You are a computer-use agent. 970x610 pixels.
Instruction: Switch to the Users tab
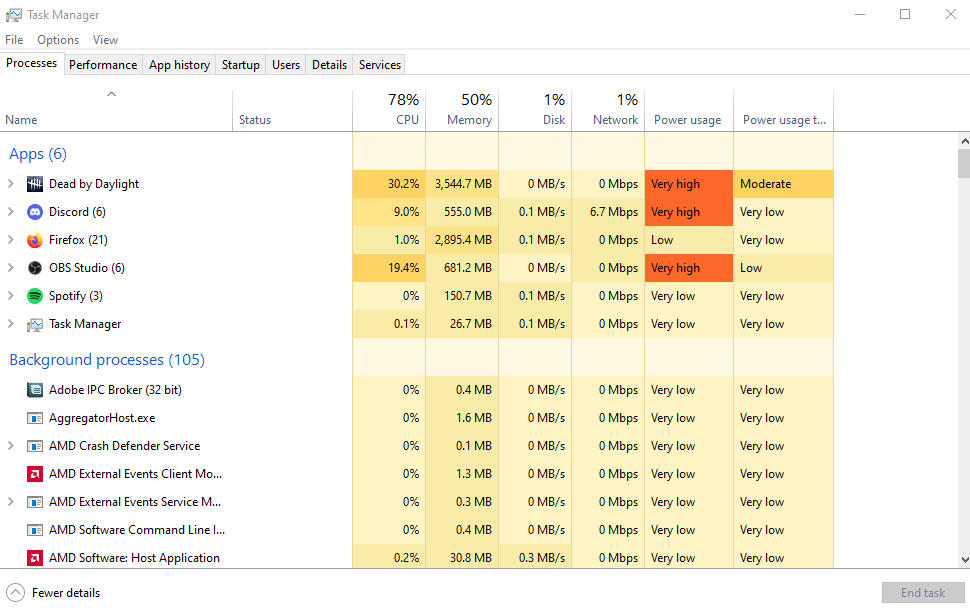tap(286, 65)
